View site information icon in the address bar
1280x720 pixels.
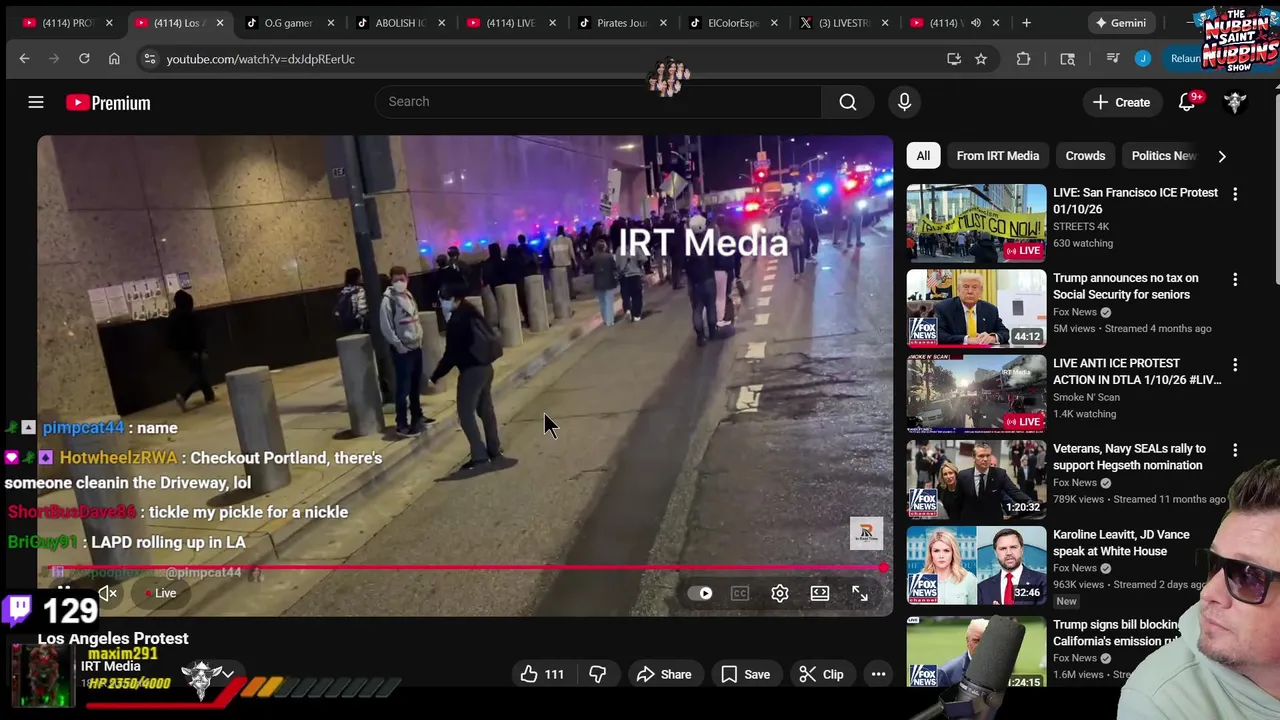click(x=150, y=59)
